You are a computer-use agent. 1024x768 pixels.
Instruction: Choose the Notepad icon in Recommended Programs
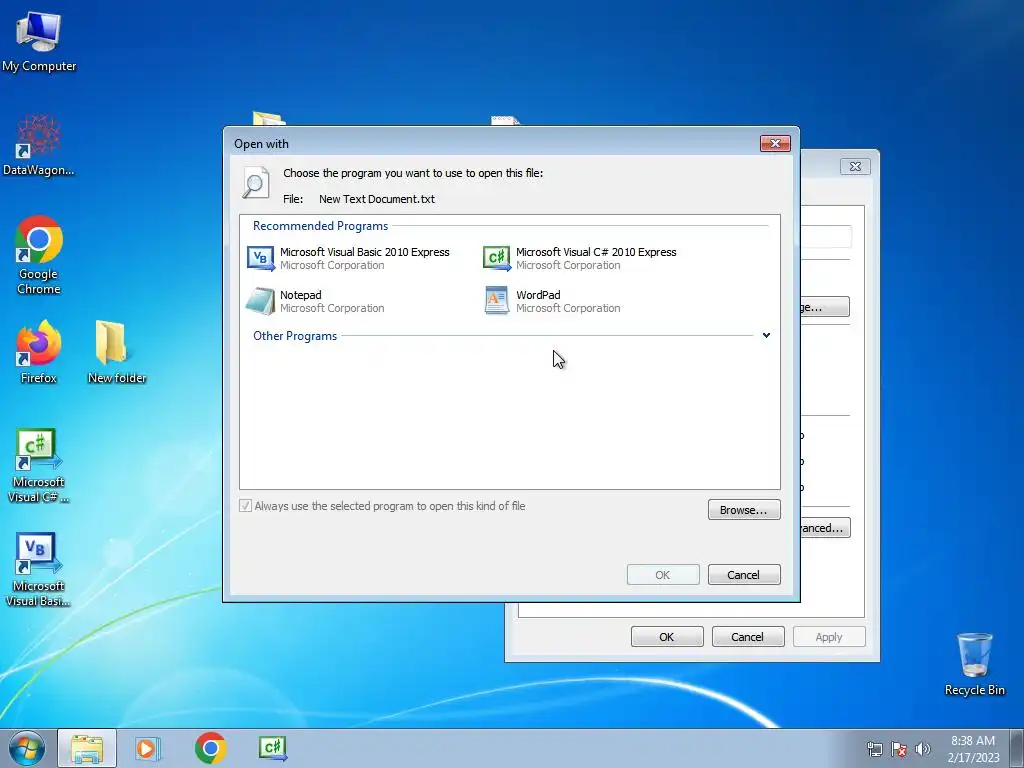point(260,301)
